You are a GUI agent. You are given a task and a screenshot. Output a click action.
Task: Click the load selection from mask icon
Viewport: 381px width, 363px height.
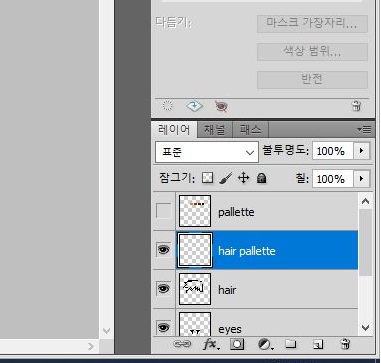click(x=167, y=106)
